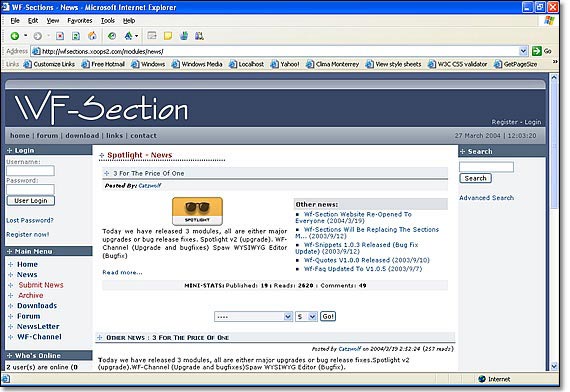Open the Clima Monterrey links bar shortcut
The image size is (570, 392).
[x=333, y=64]
